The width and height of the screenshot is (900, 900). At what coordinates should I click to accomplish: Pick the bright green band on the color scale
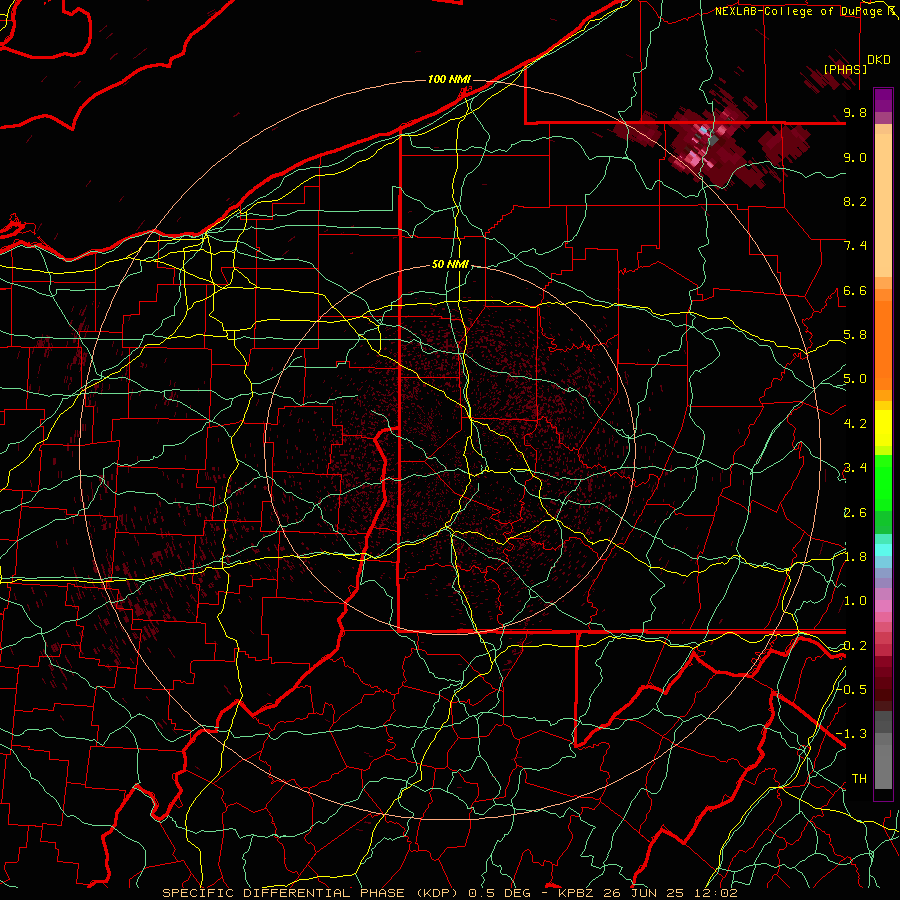pos(883,483)
